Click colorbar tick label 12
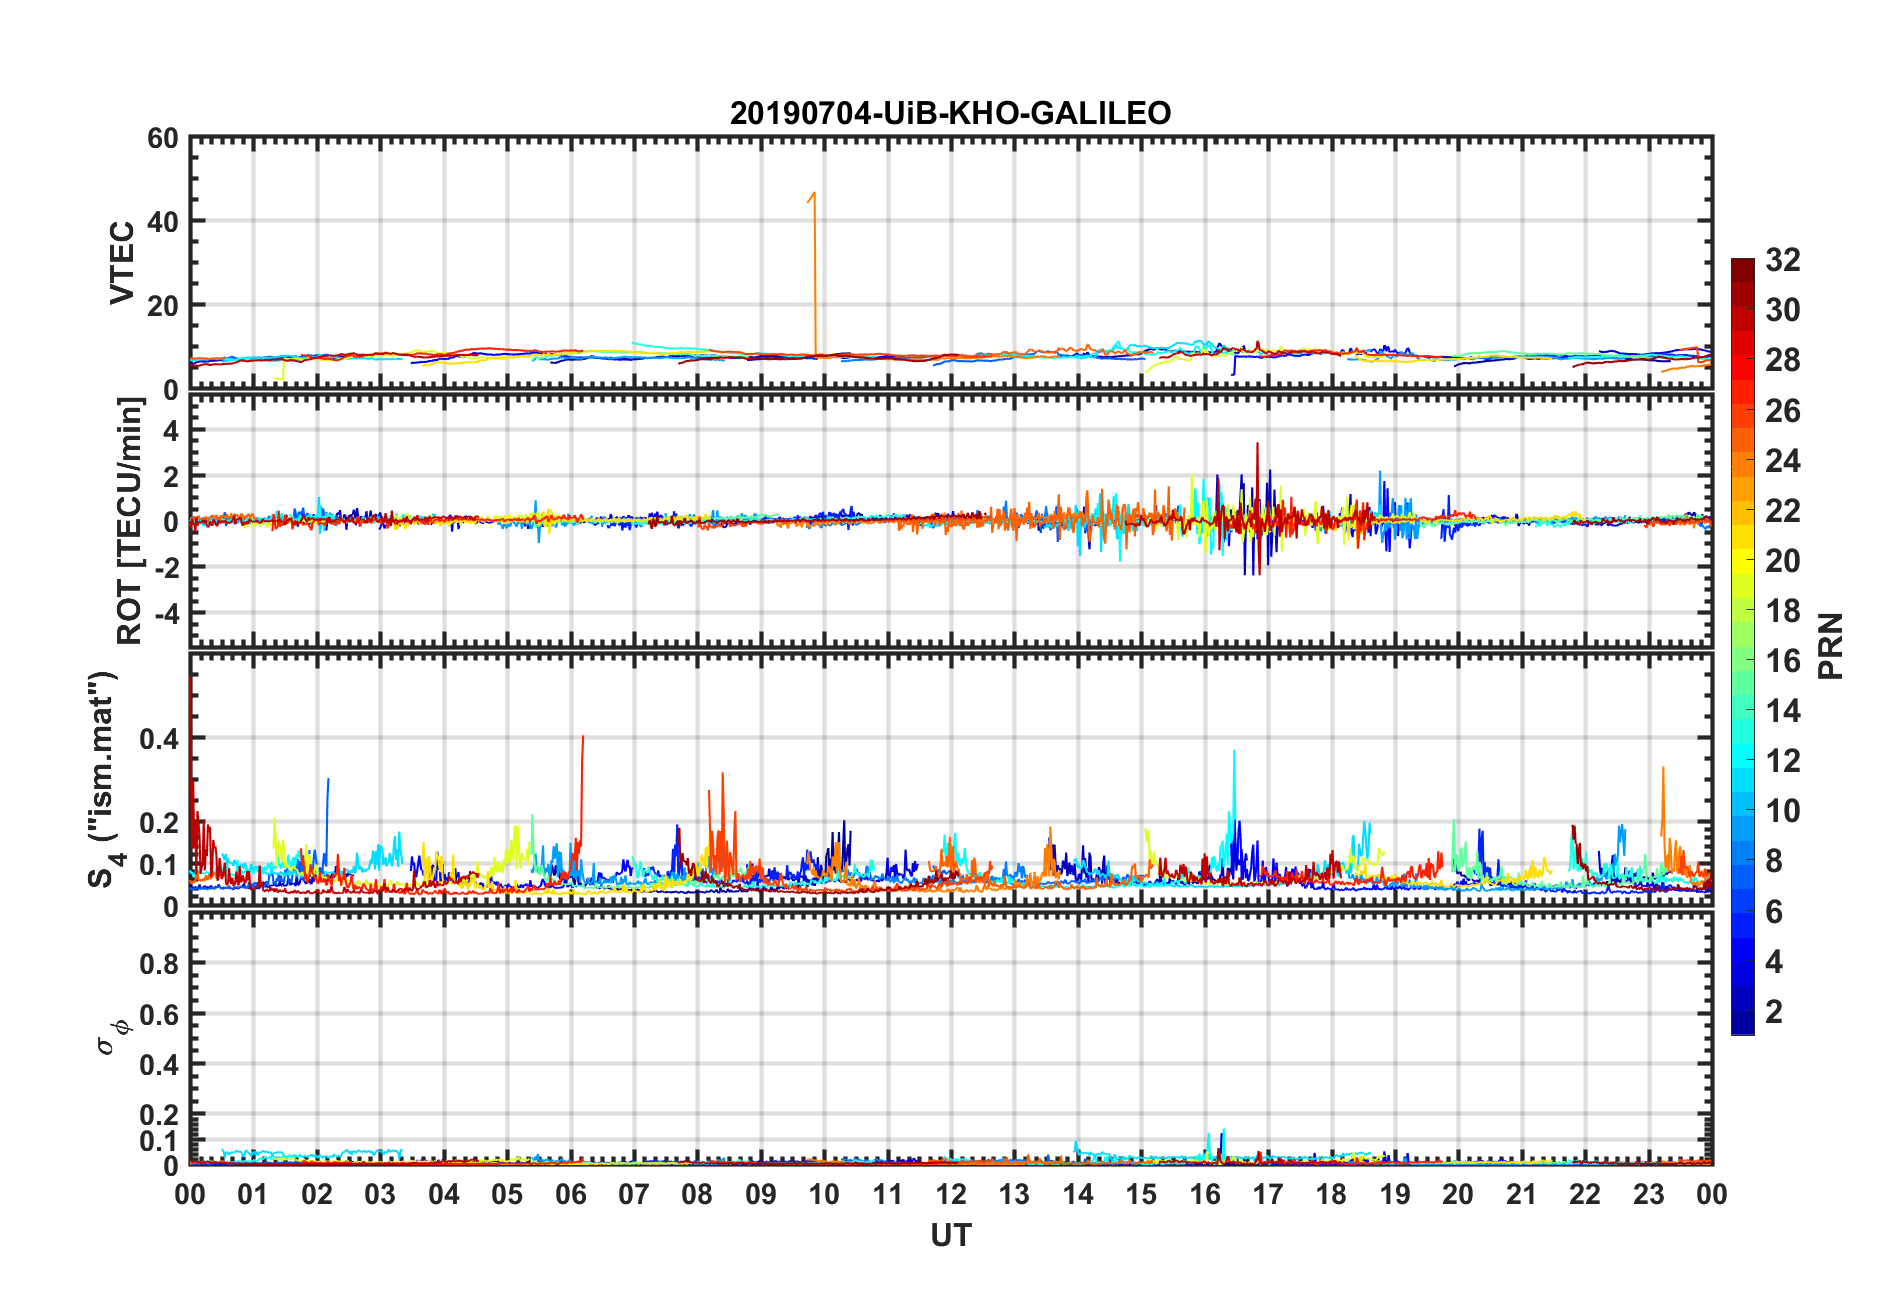The width and height of the screenshot is (1902, 1292). click(x=1783, y=761)
